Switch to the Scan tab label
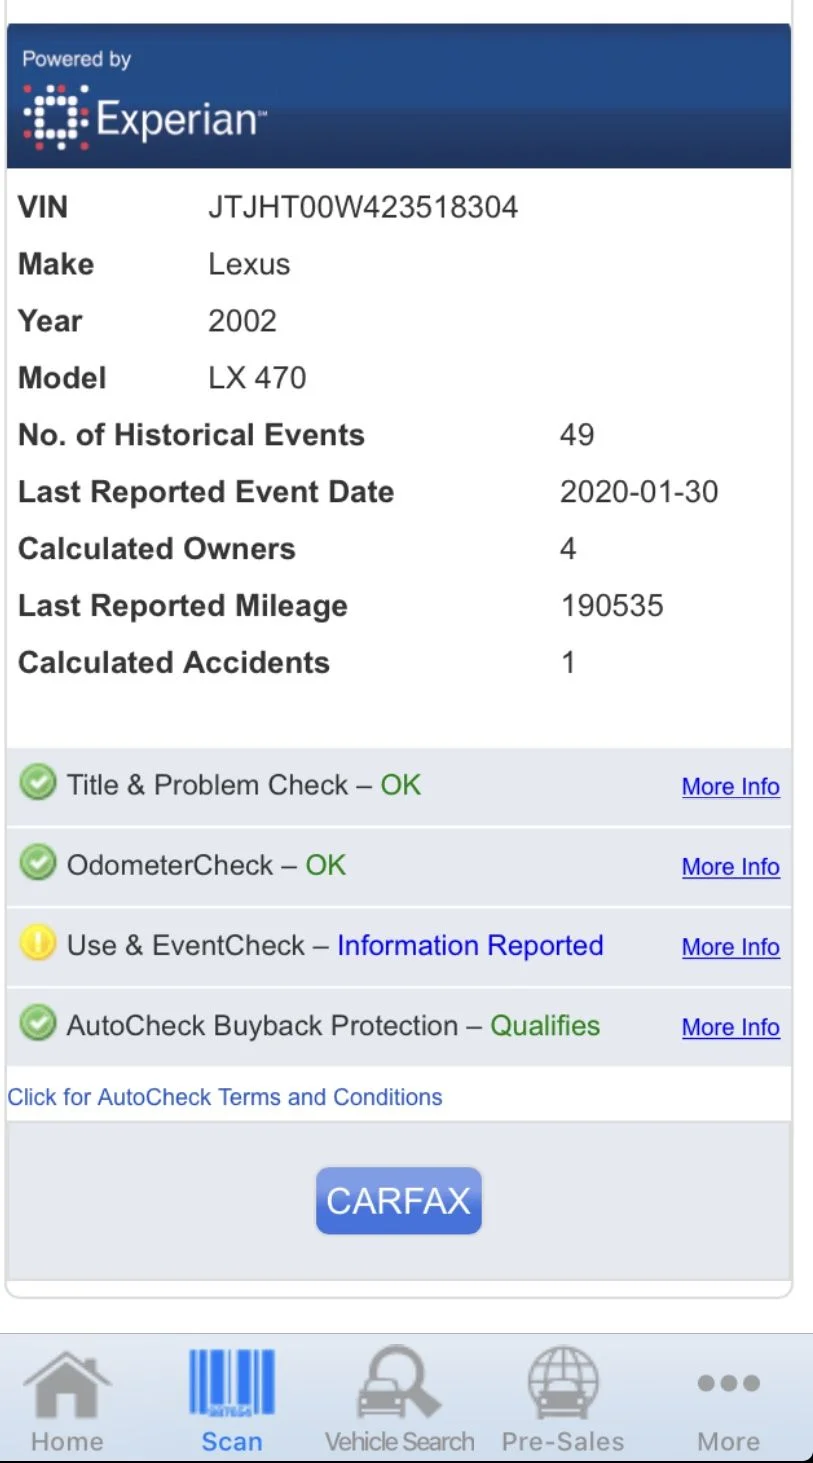813x1463 pixels. click(232, 1441)
